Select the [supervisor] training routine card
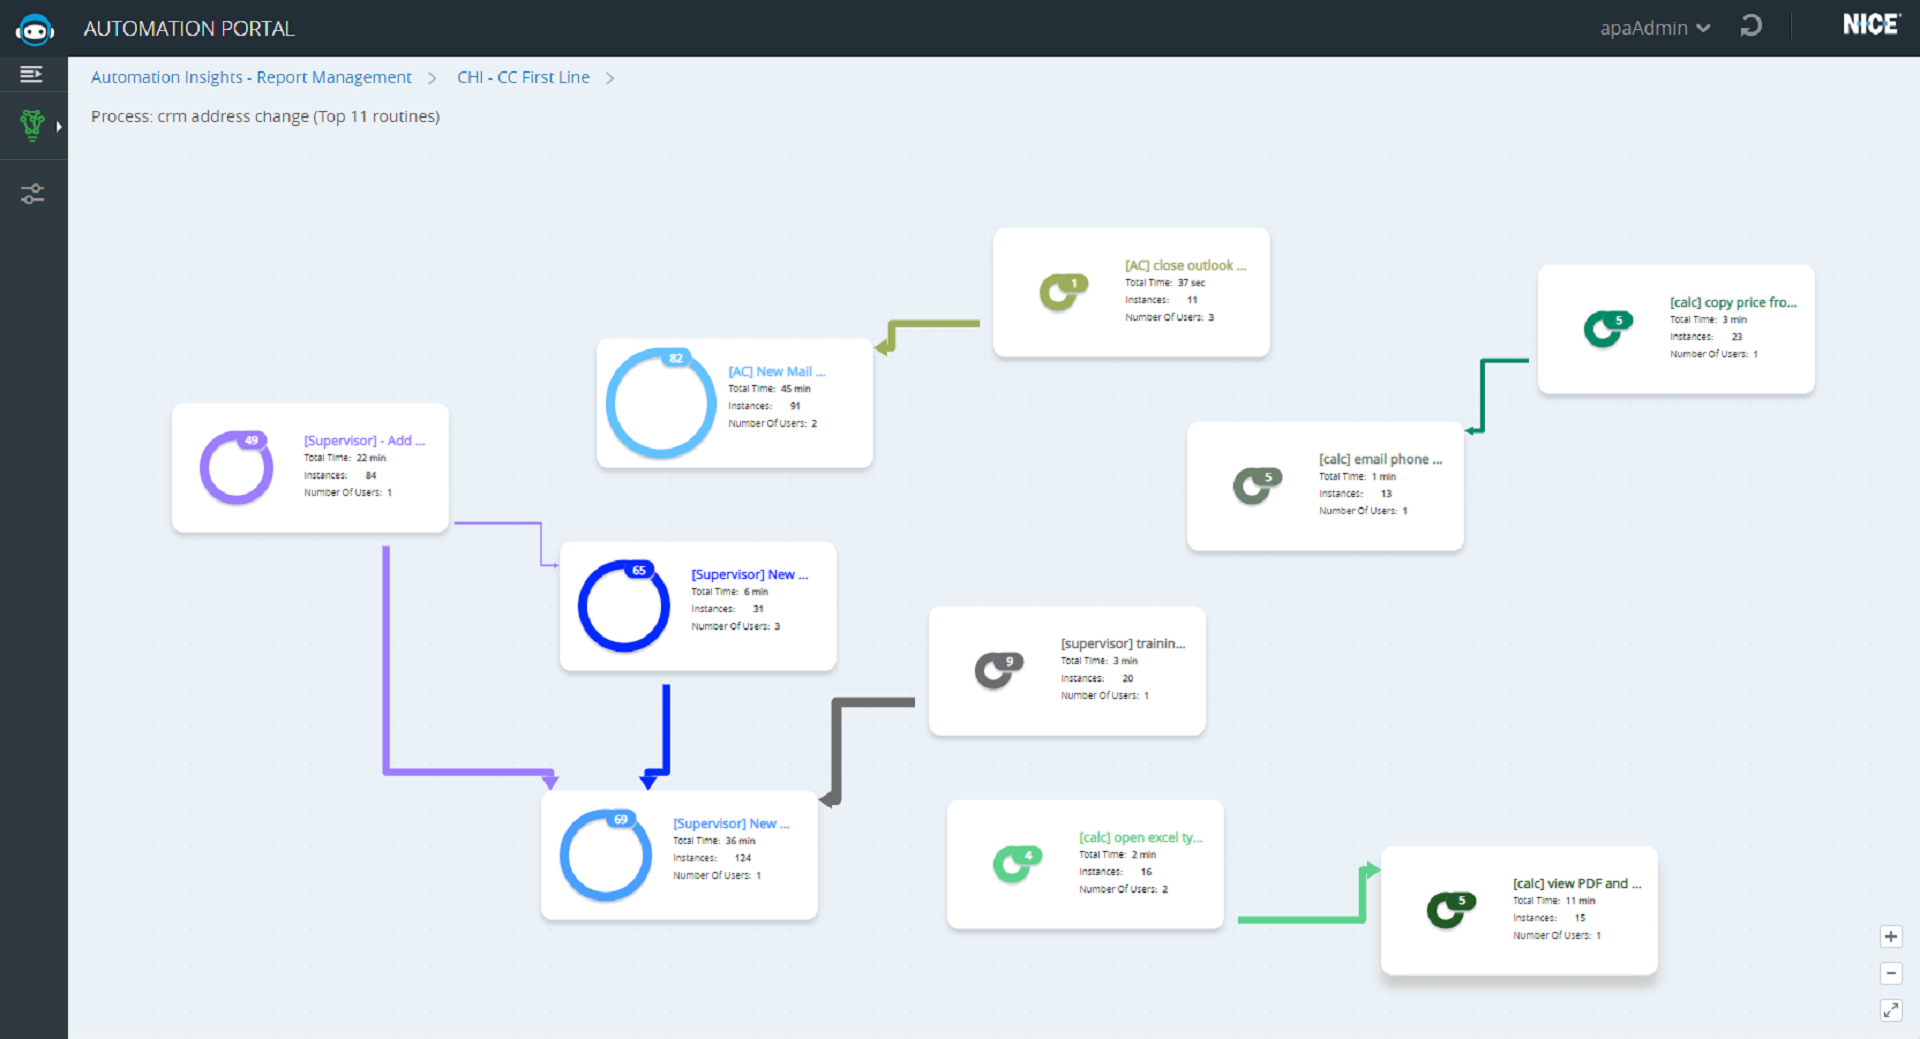This screenshot has height=1039, width=1920. 1067,671
